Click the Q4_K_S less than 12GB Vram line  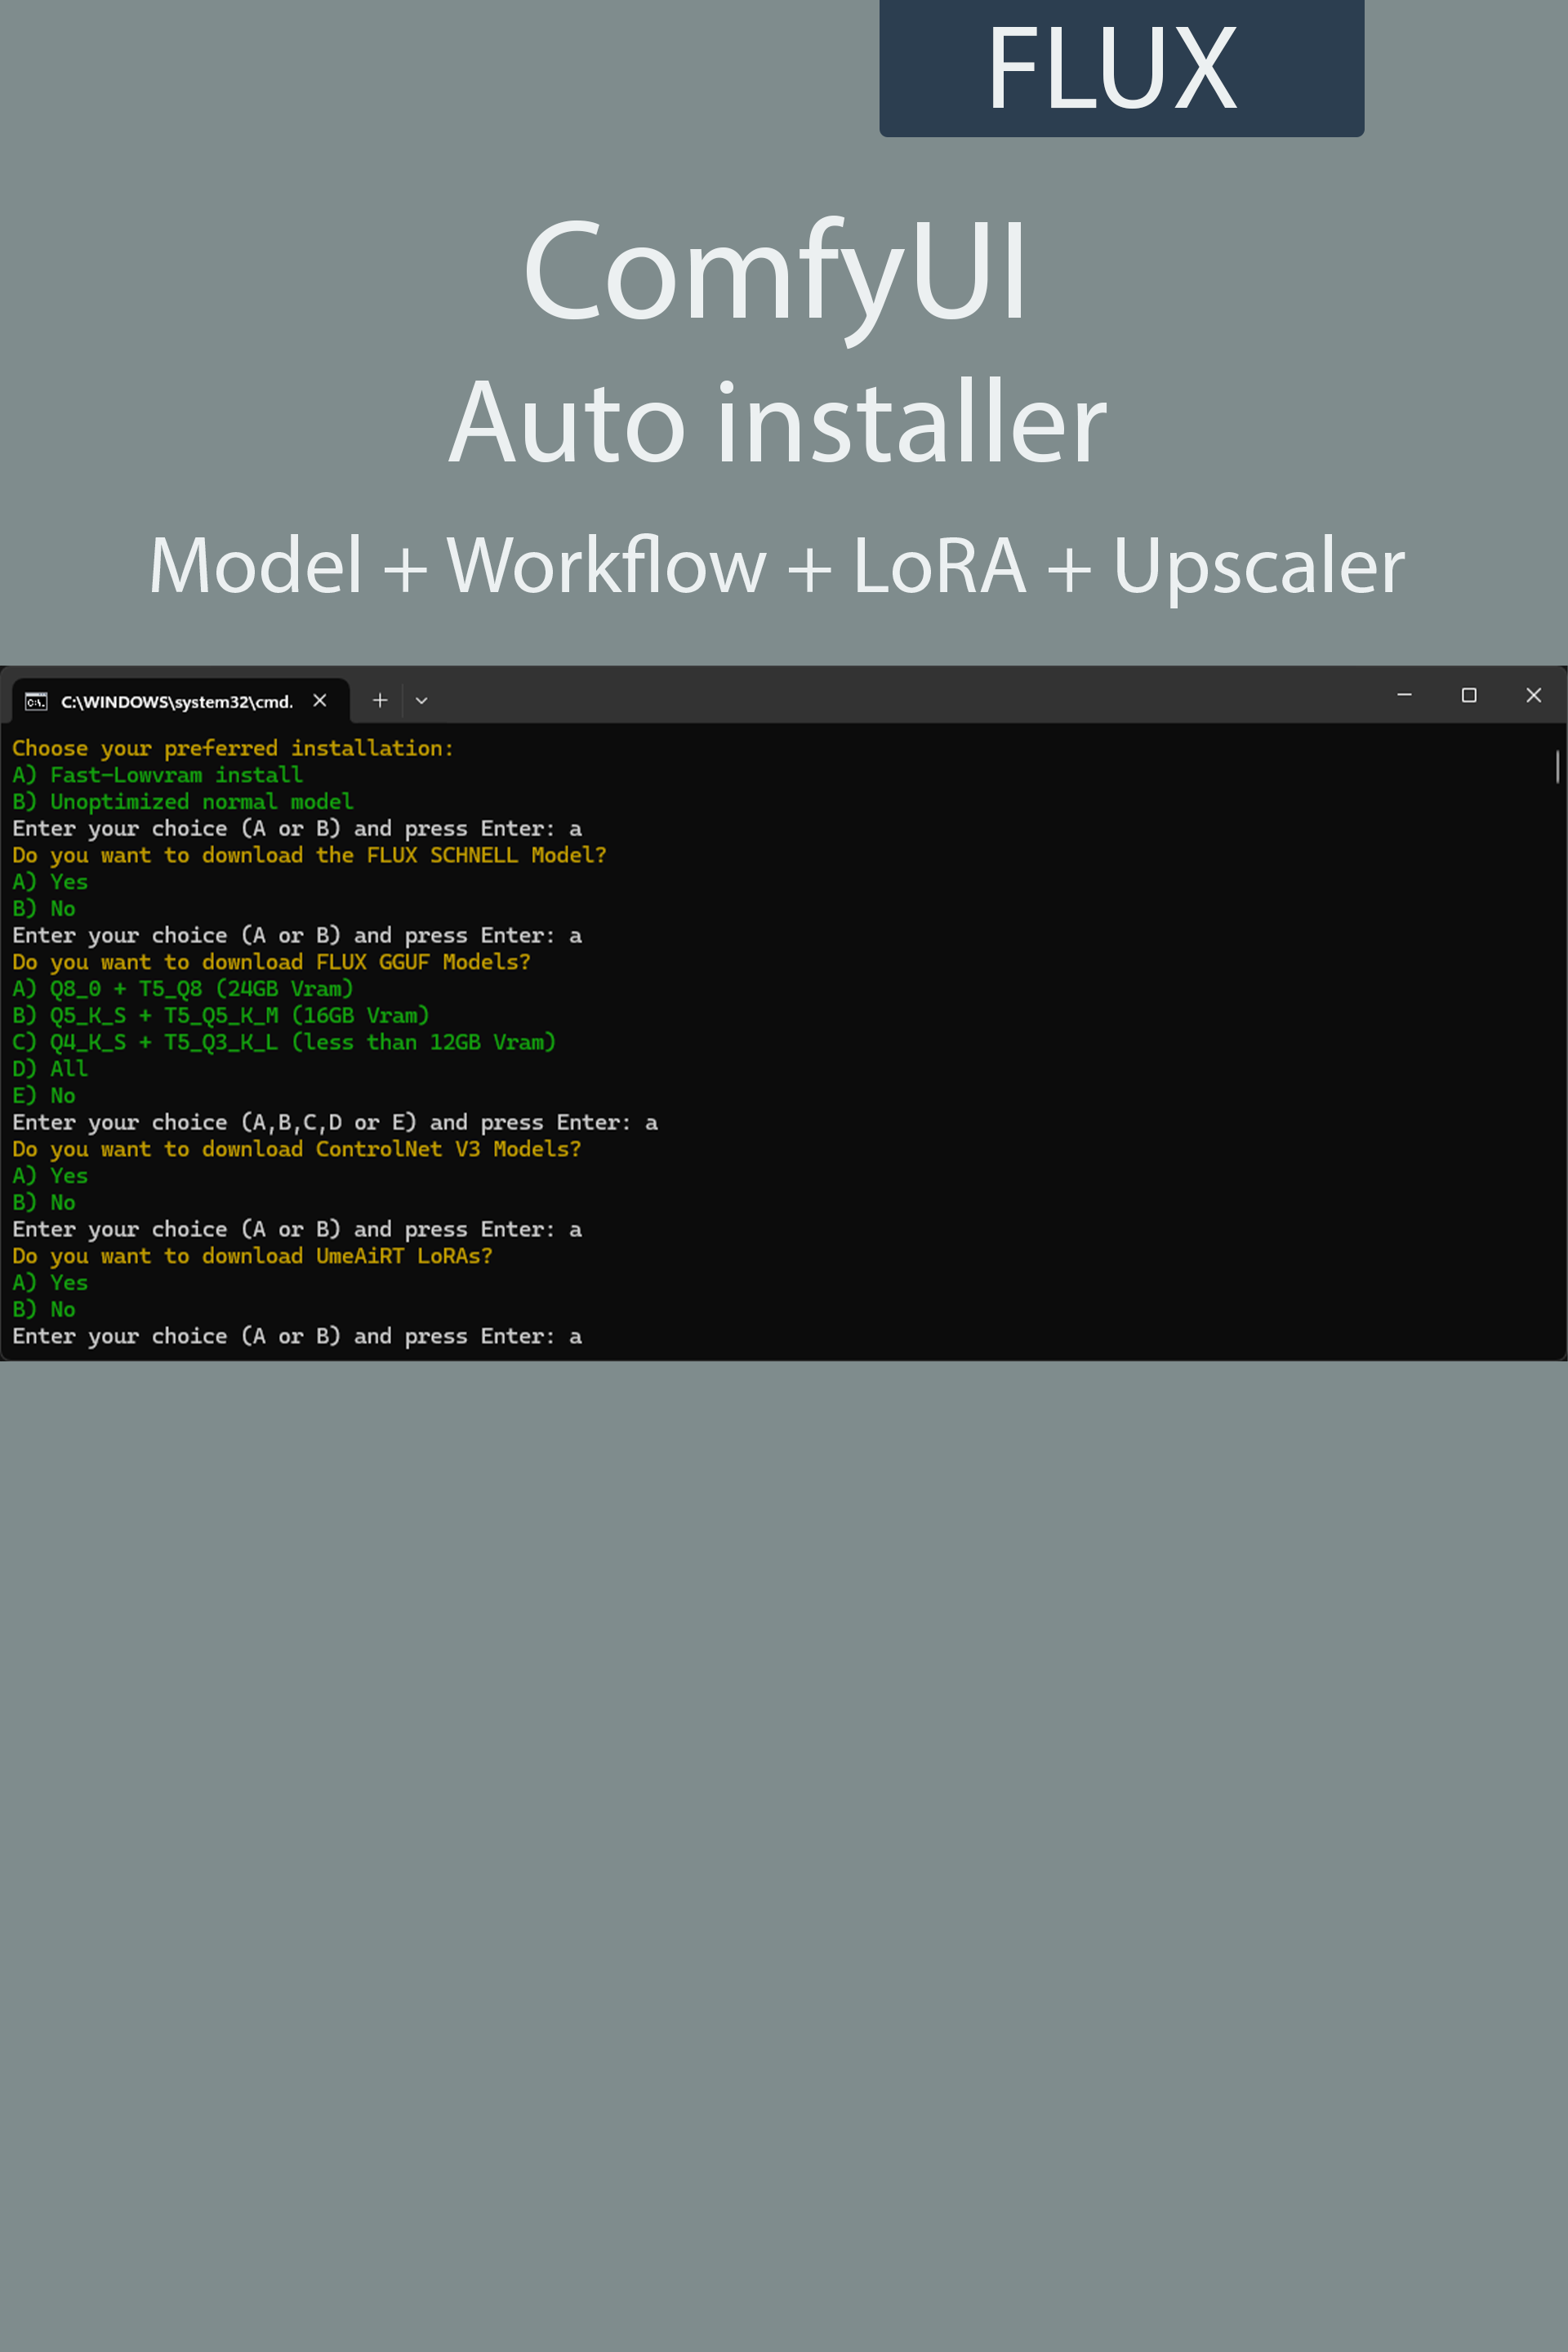pos(284,1042)
